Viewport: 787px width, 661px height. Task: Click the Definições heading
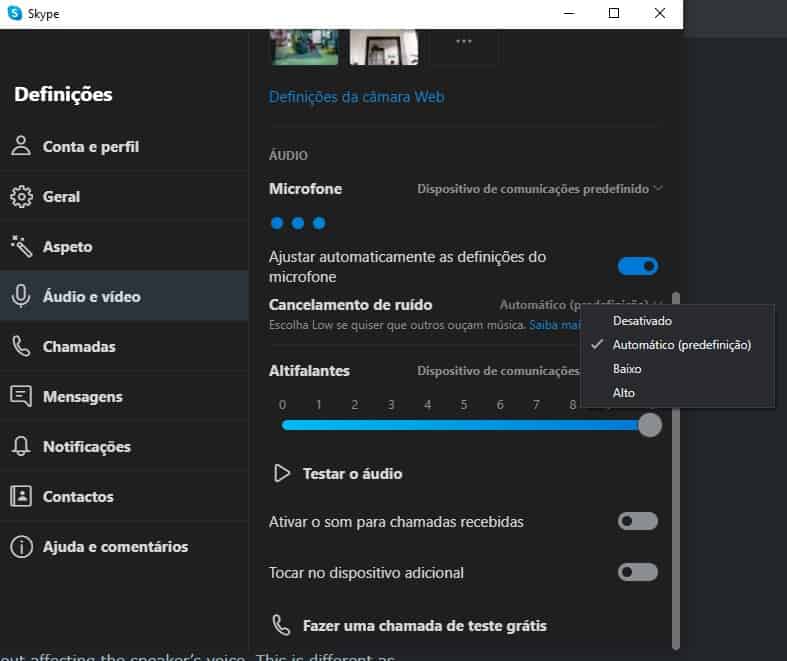coord(63,94)
